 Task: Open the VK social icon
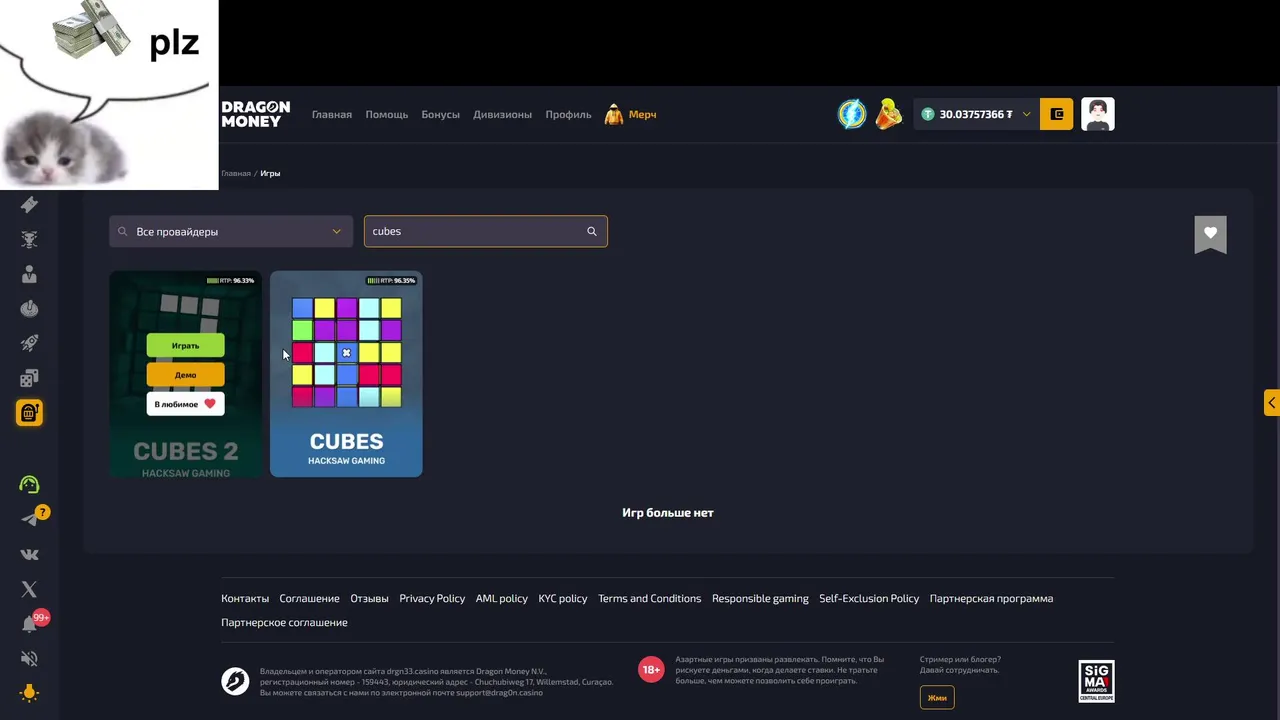(x=29, y=554)
